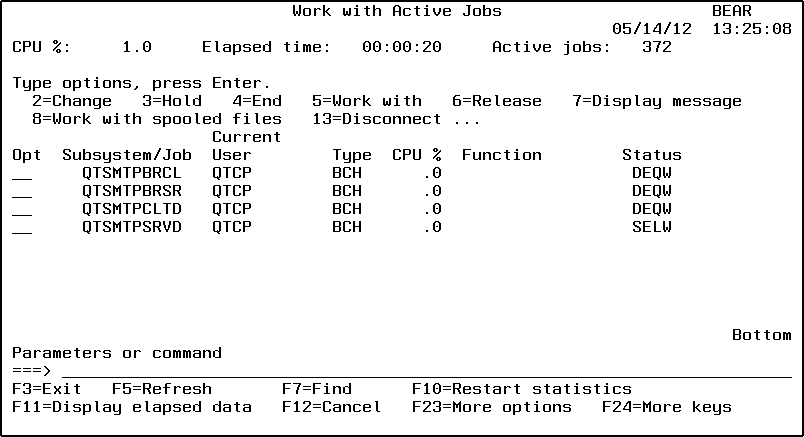Click the Opt field for QTSMTPCLTD
The height and width of the screenshot is (437, 804).
[22, 209]
